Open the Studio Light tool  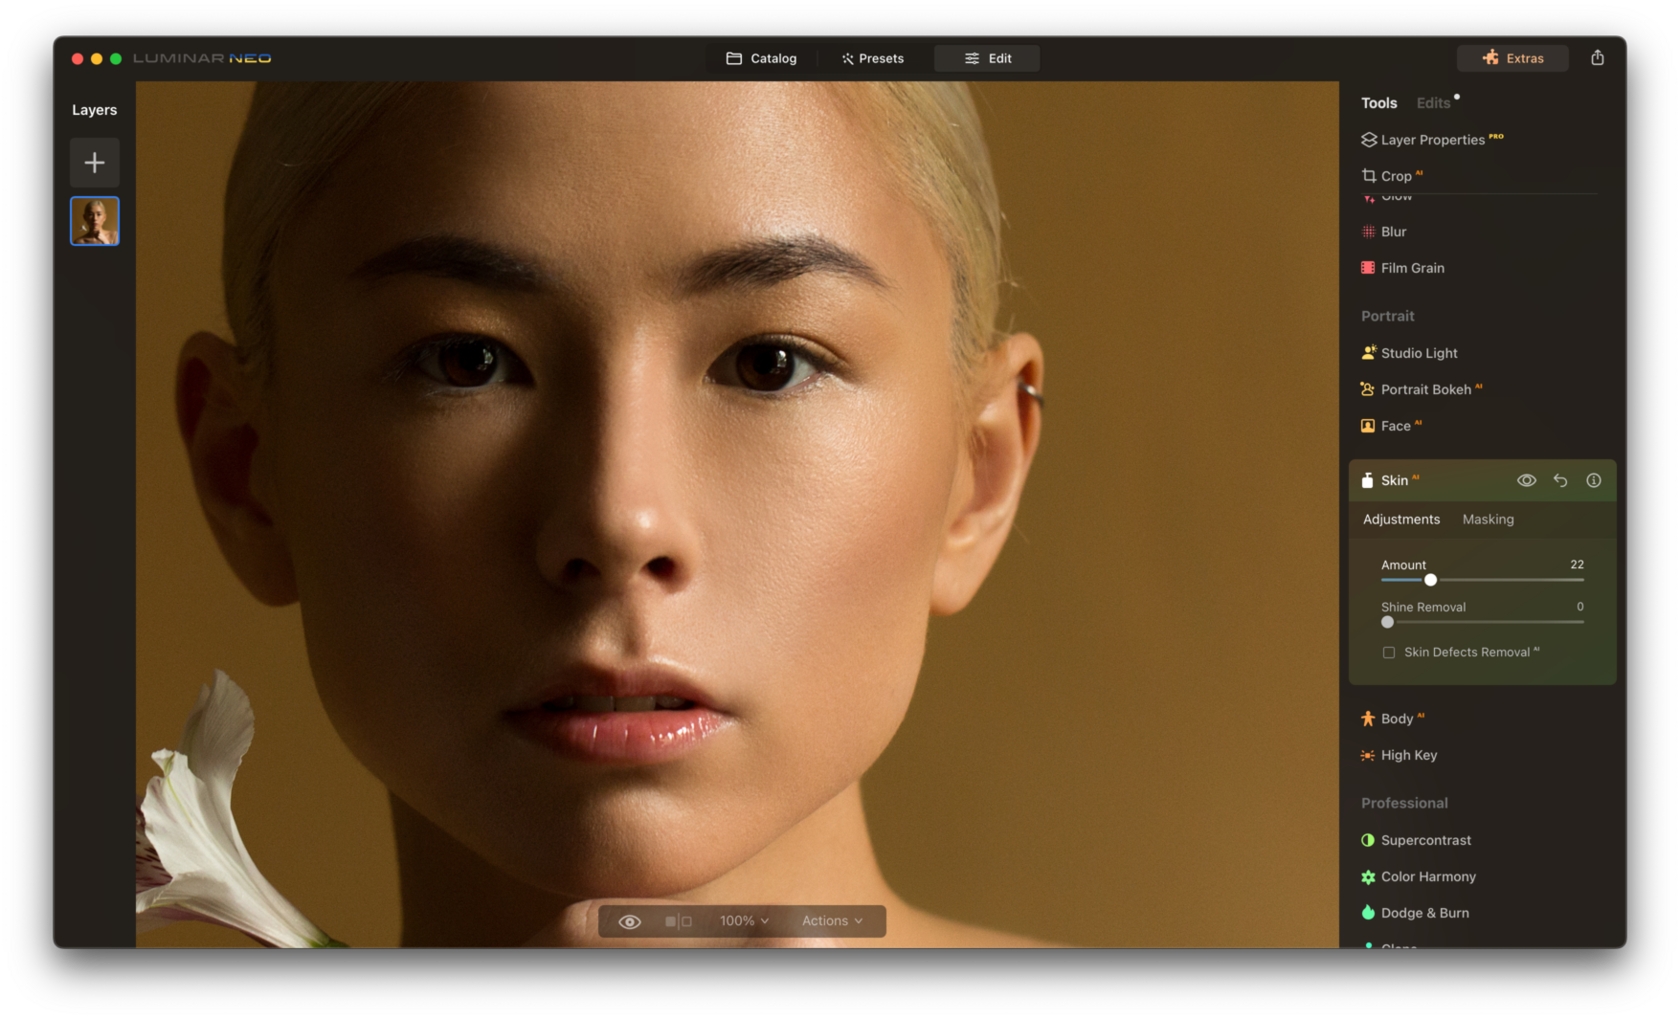1419,352
